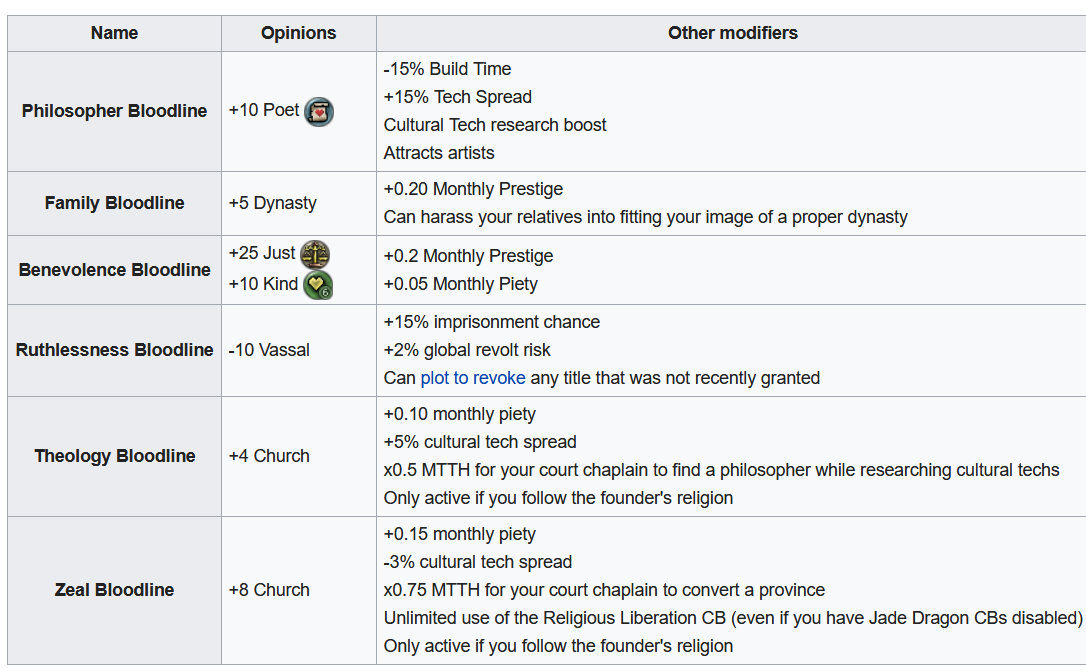Click the "-15% Build Time" modifier text
The image size is (1086, 672).
447,69
